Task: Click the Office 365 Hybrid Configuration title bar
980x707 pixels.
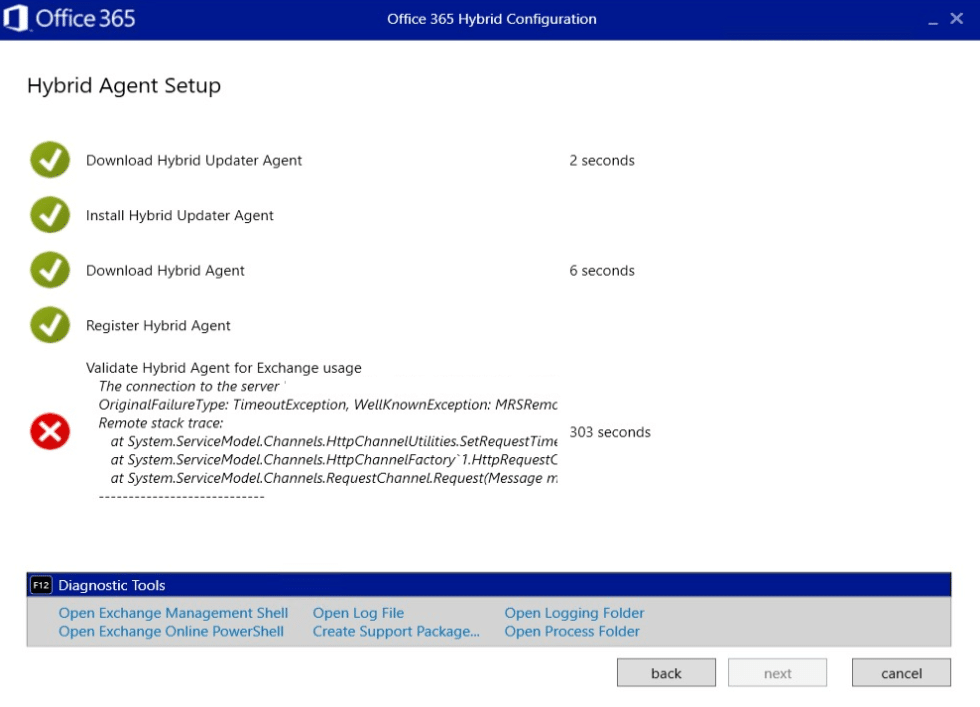Action: click(x=491, y=19)
